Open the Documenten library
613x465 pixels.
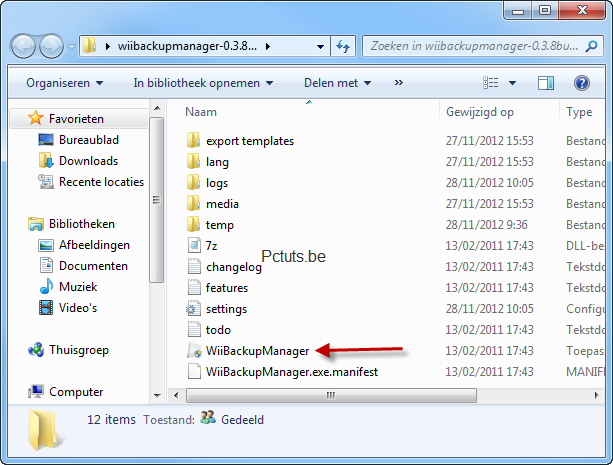pyautogui.click(x=93, y=266)
